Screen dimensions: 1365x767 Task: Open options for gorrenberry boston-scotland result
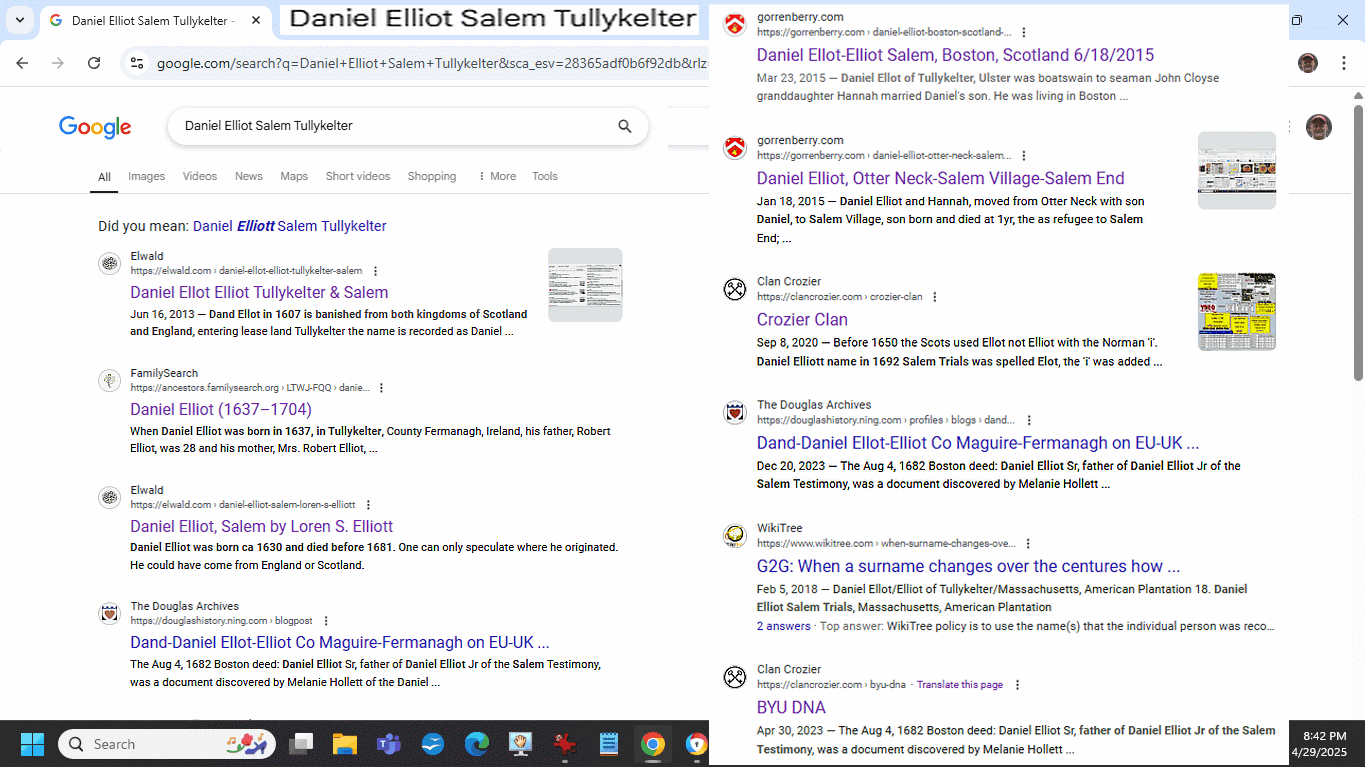point(1023,33)
